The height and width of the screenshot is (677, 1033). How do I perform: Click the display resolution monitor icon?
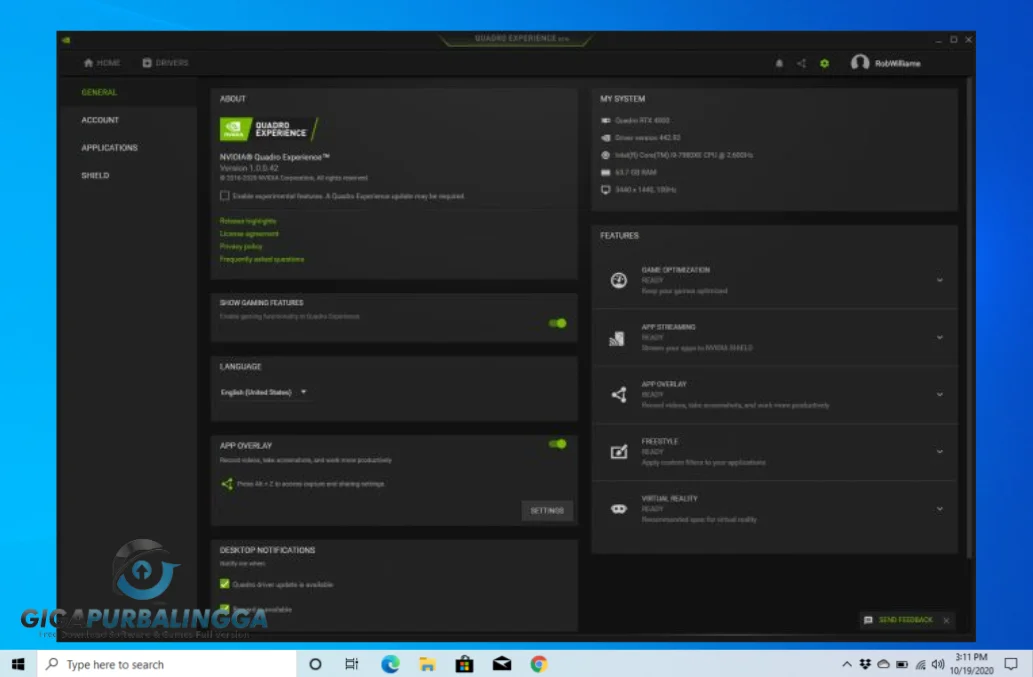point(605,190)
